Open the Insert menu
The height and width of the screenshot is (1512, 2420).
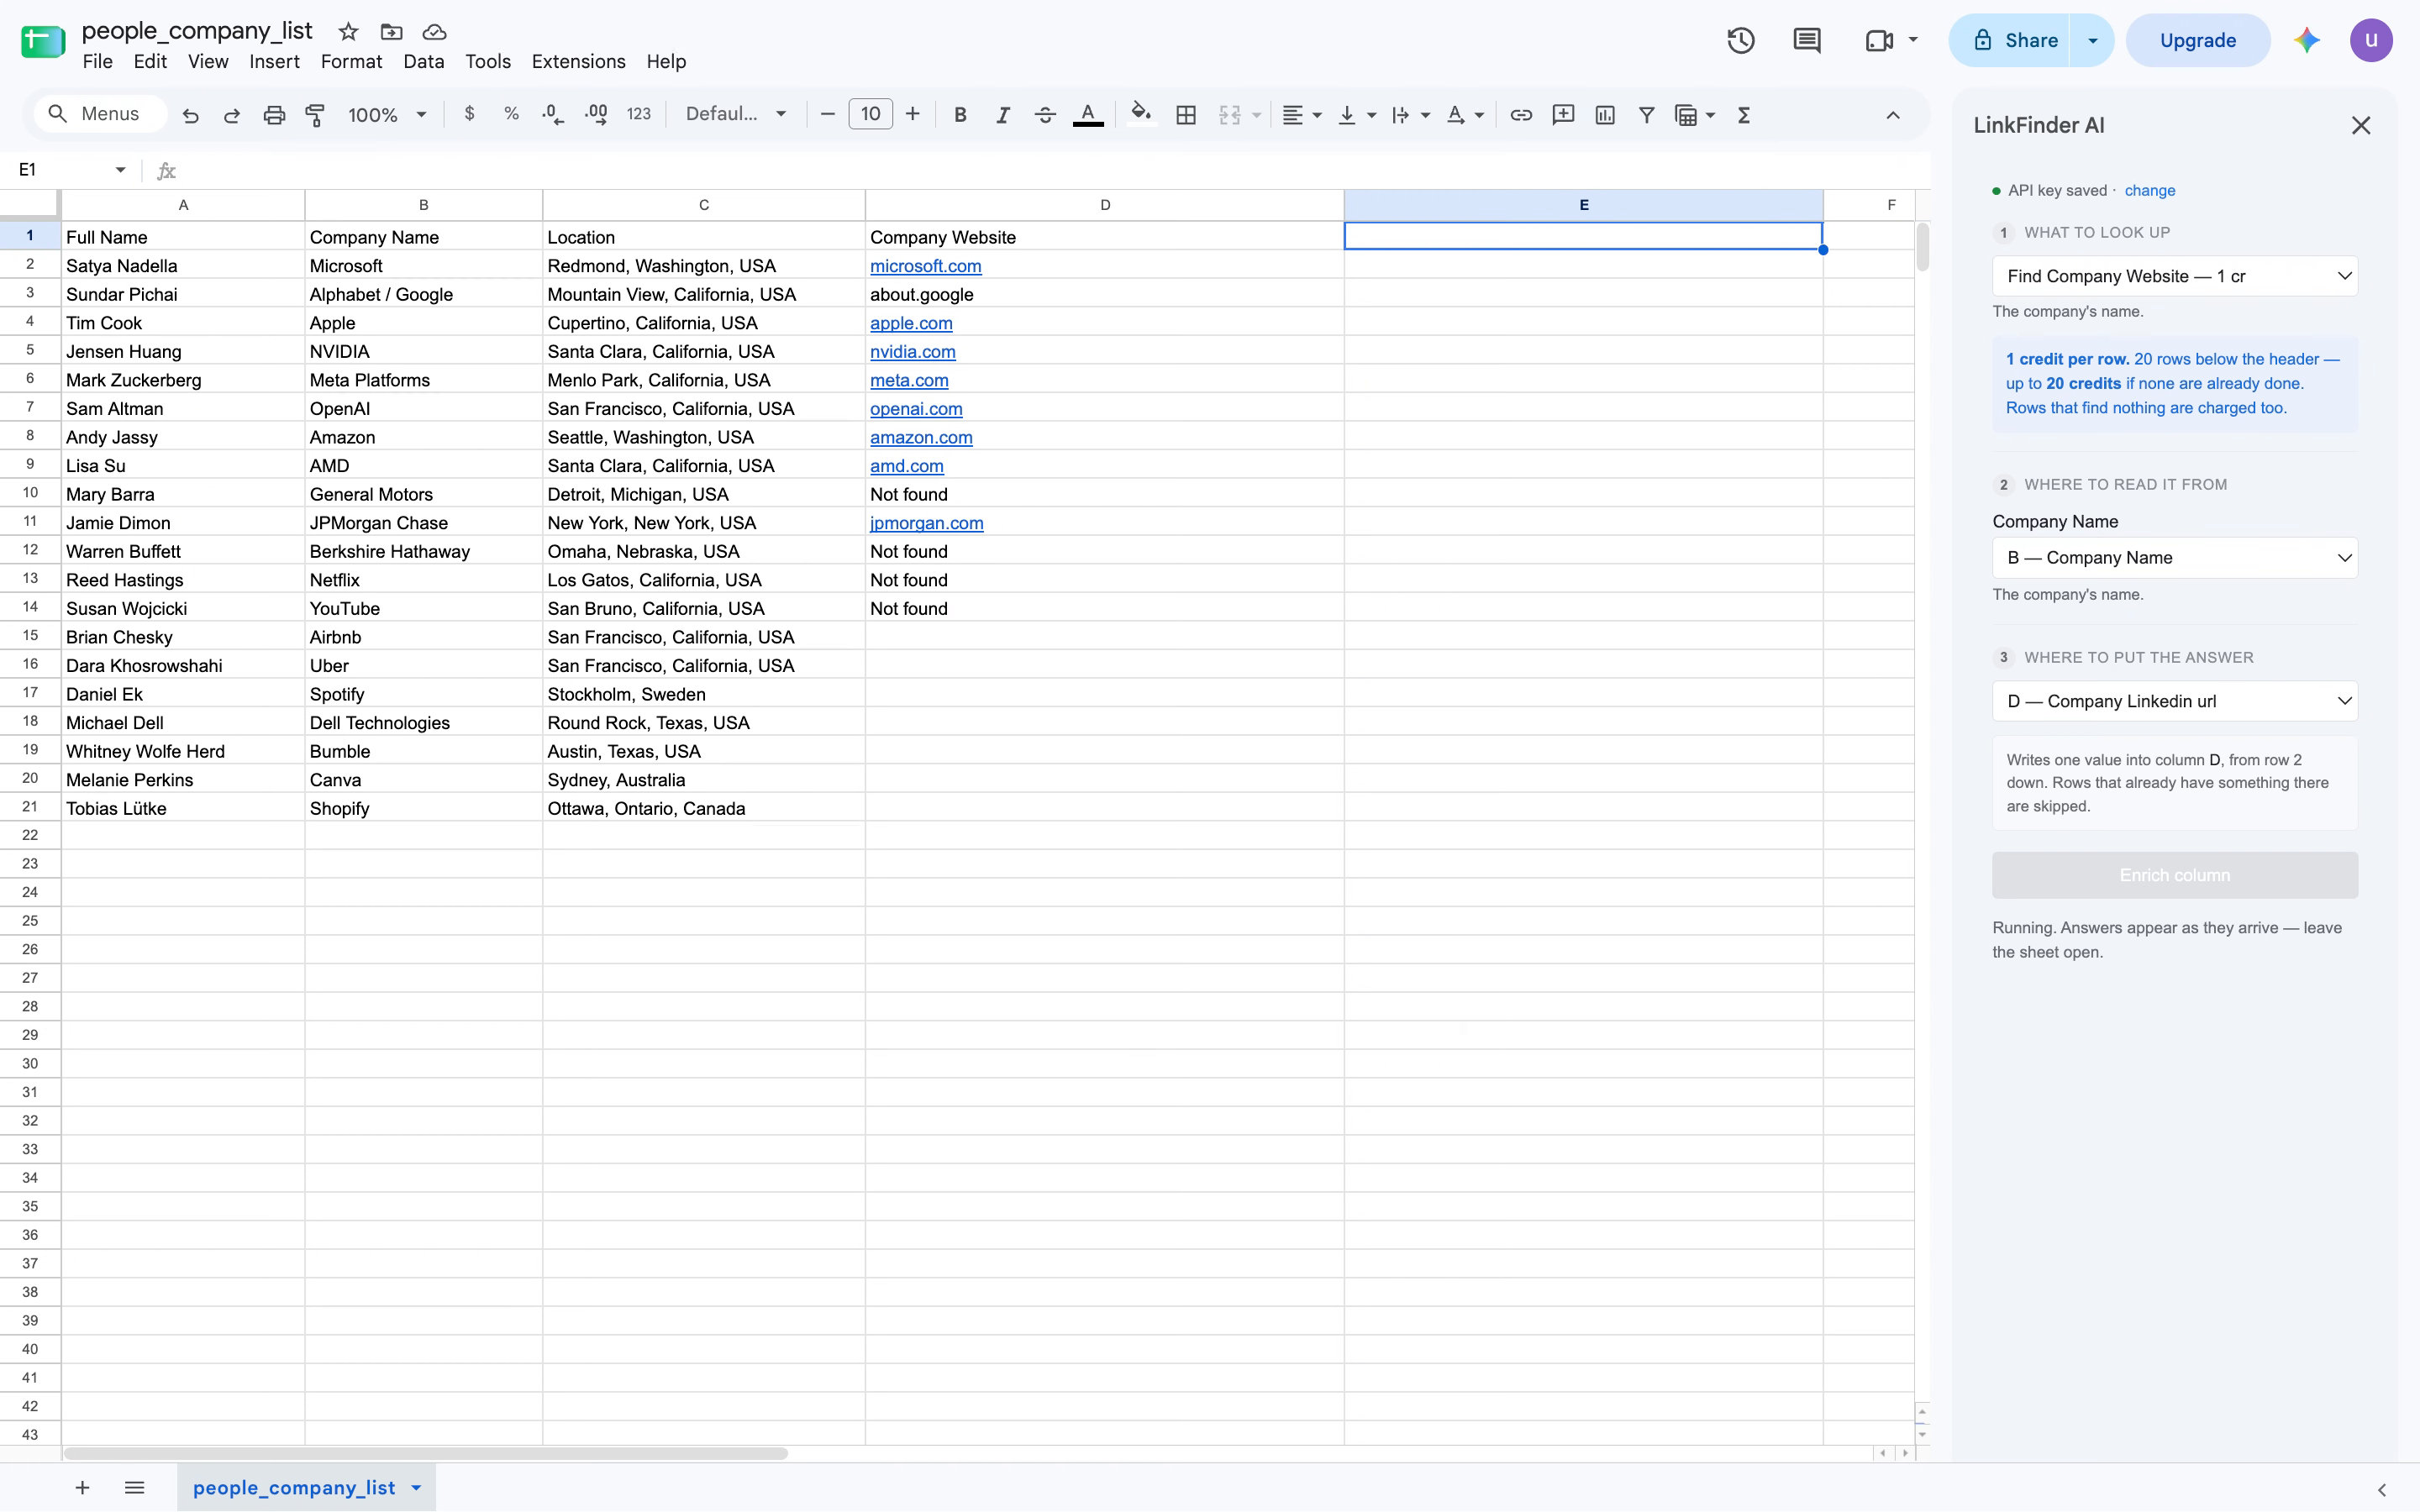click(274, 62)
